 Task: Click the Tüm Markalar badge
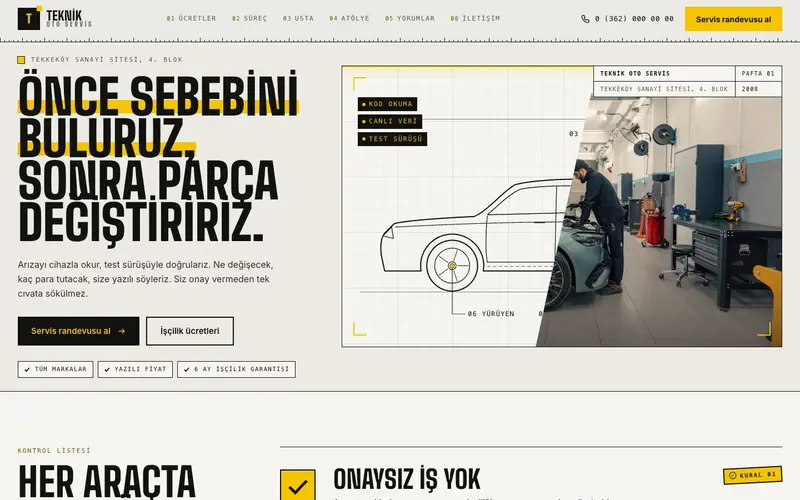coord(56,369)
